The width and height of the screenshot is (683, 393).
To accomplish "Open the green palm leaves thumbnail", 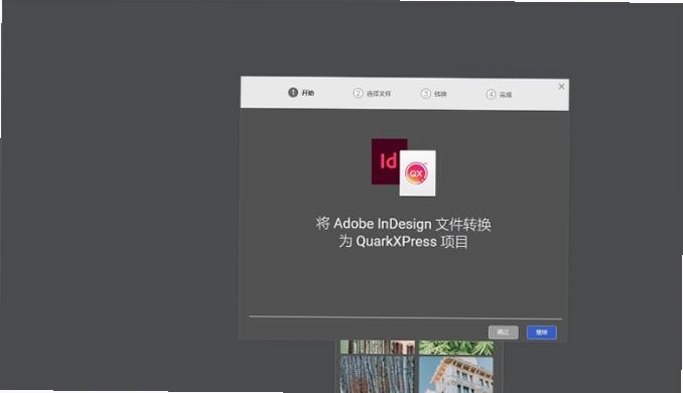I will click(456, 347).
